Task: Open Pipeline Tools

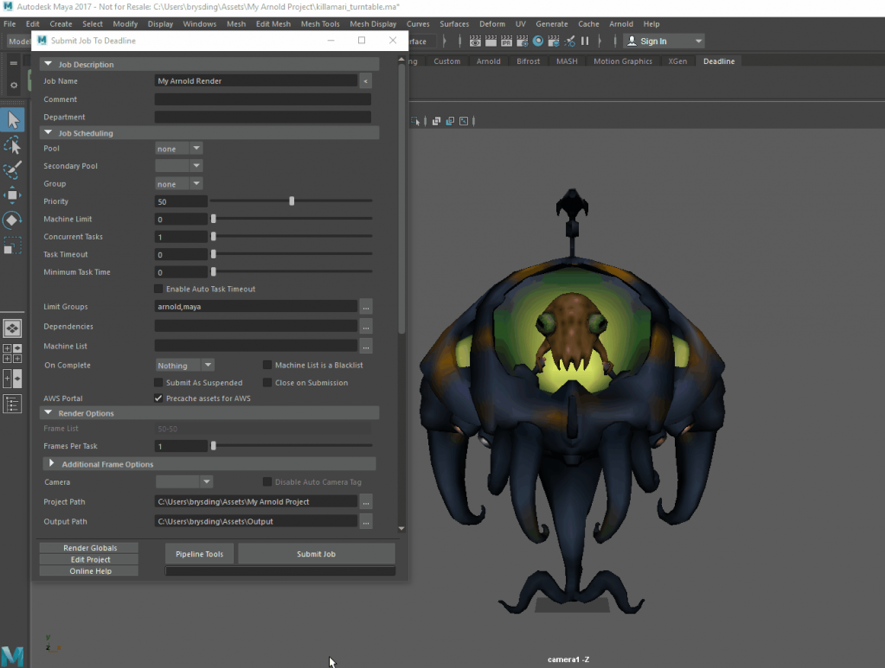Action: pyautogui.click(x=200, y=554)
